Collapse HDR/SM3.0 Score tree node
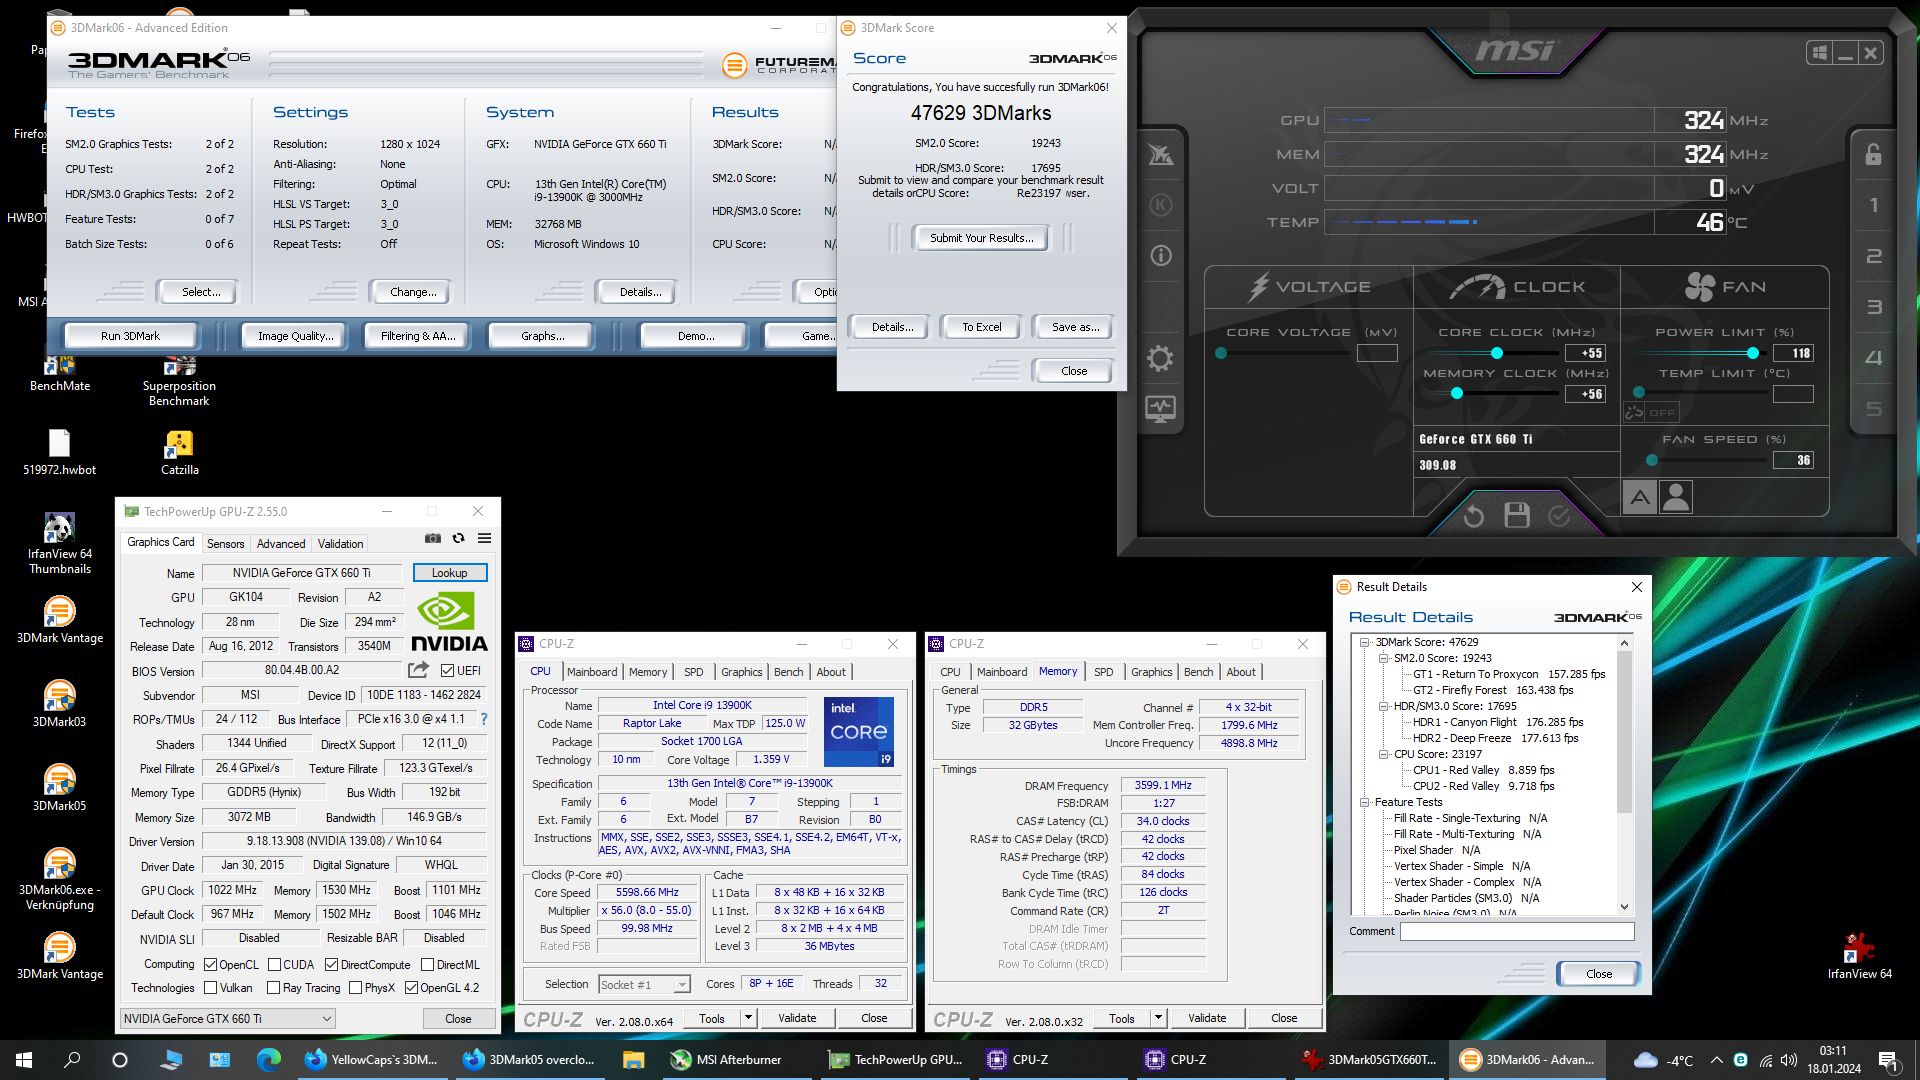1920x1080 pixels. (1384, 707)
